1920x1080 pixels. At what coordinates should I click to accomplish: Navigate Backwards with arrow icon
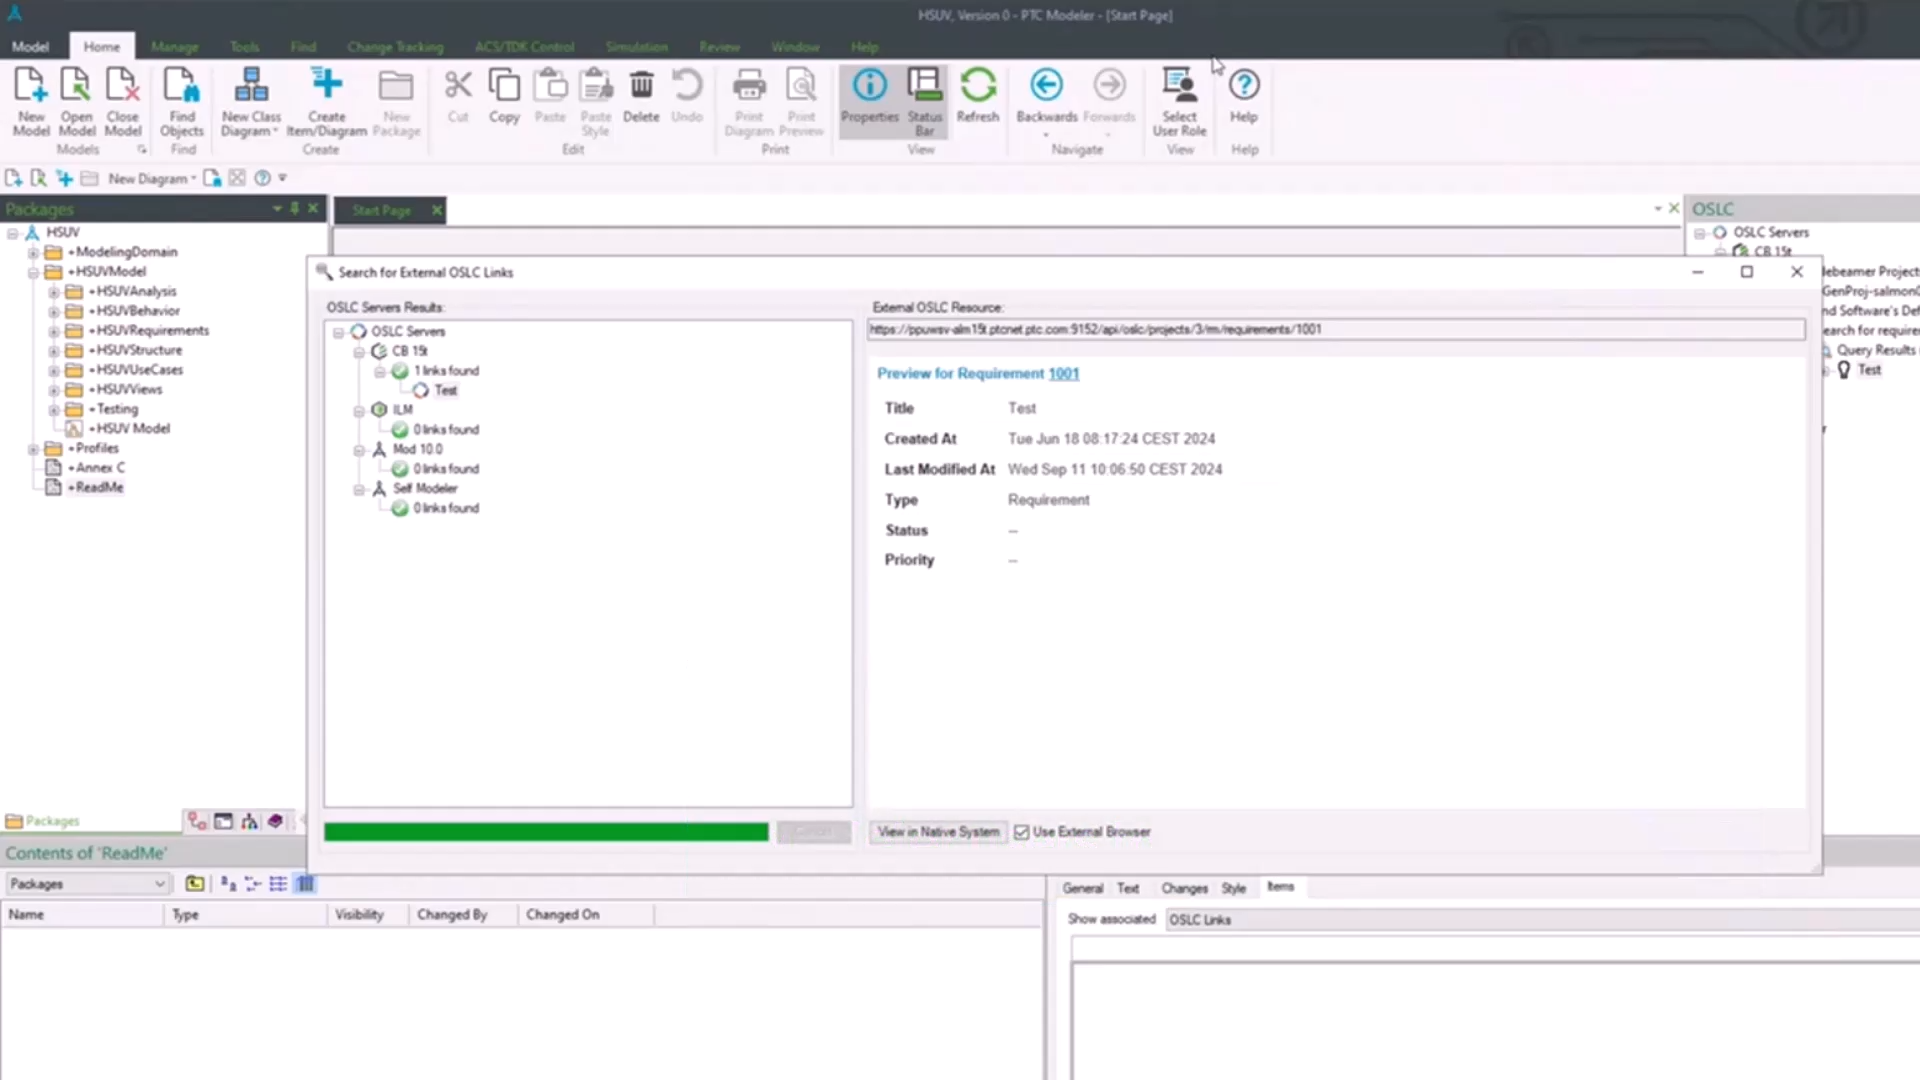tap(1046, 85)
